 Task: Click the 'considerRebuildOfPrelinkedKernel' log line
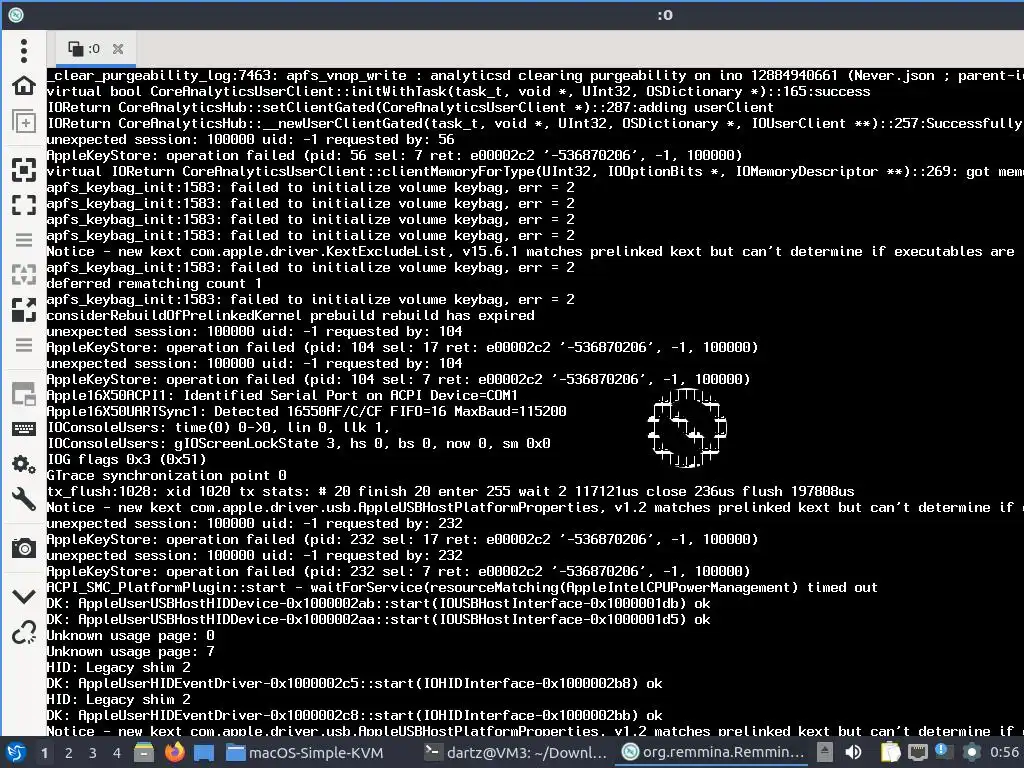(291, 315)
